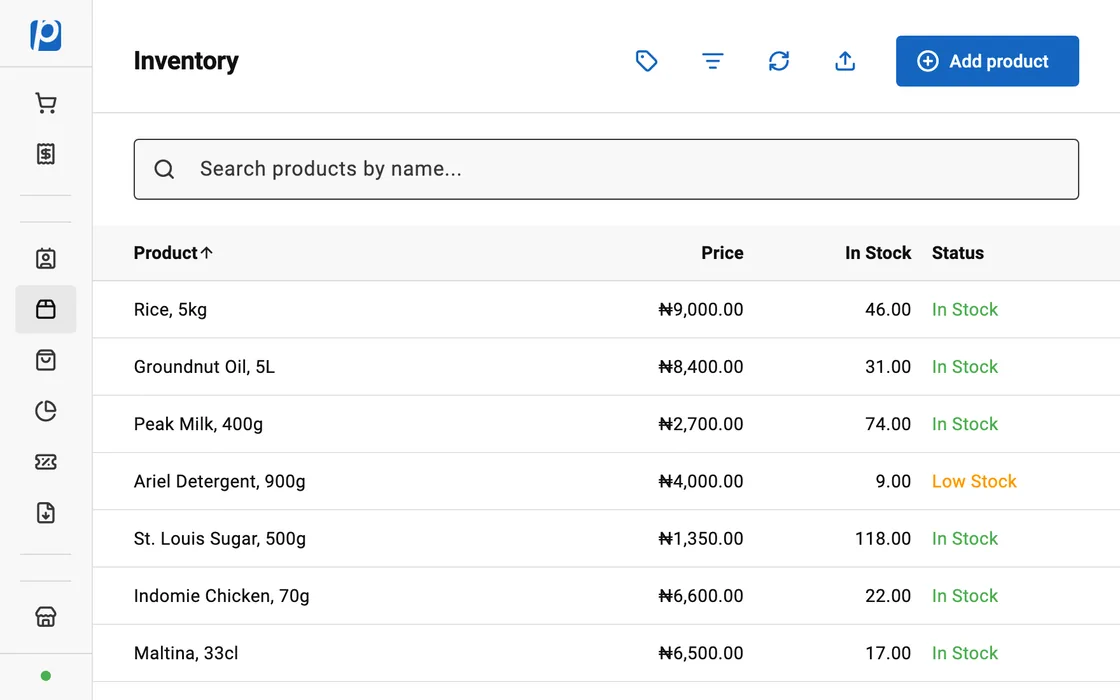Click the price tag icon in header
Viewport: 1120px width, 700px height.
click(x=646, y=61)
